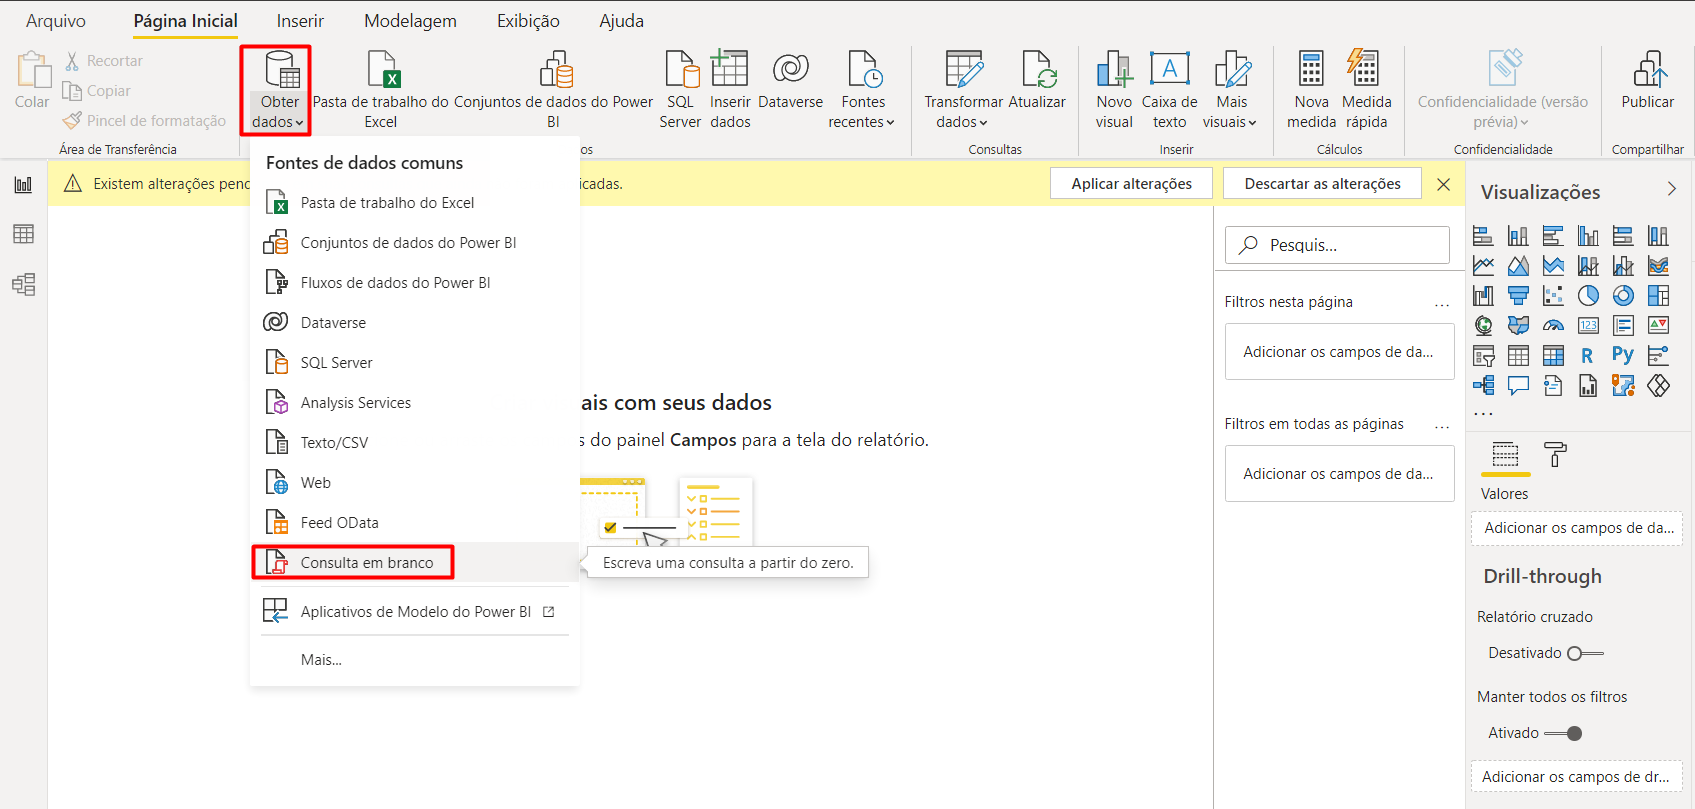Screen dimensions: 1695x809
Task: Select the pie chart visual
Action: click(1588, 296)
